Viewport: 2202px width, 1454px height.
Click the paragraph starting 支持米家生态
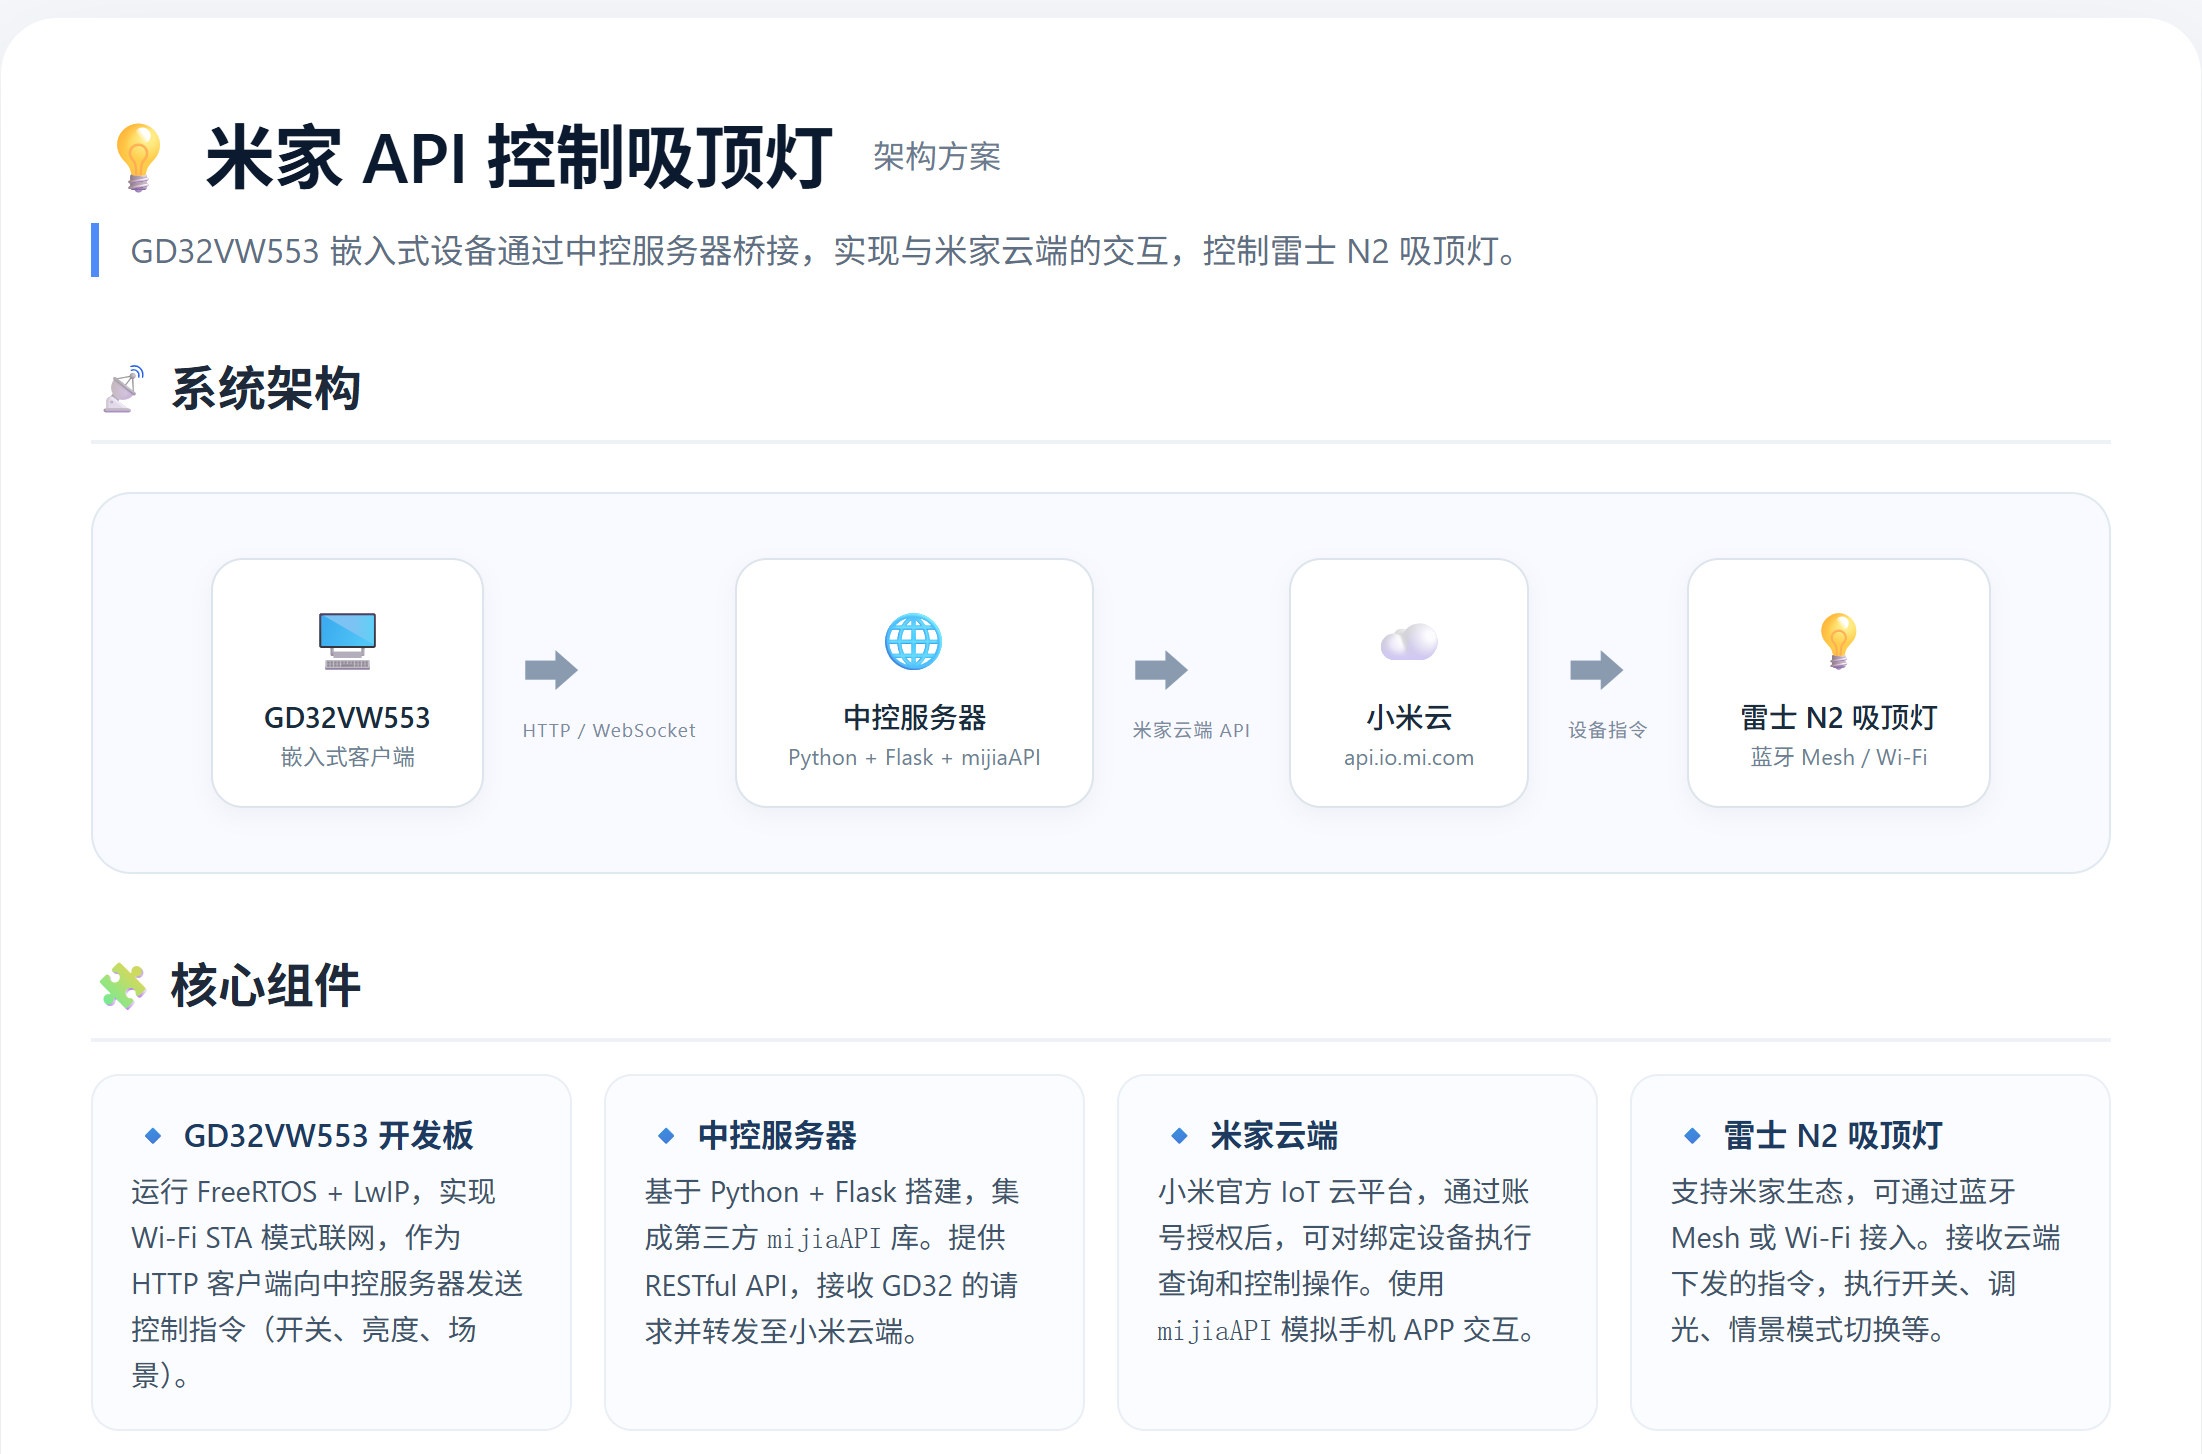pos(1866,1260)
